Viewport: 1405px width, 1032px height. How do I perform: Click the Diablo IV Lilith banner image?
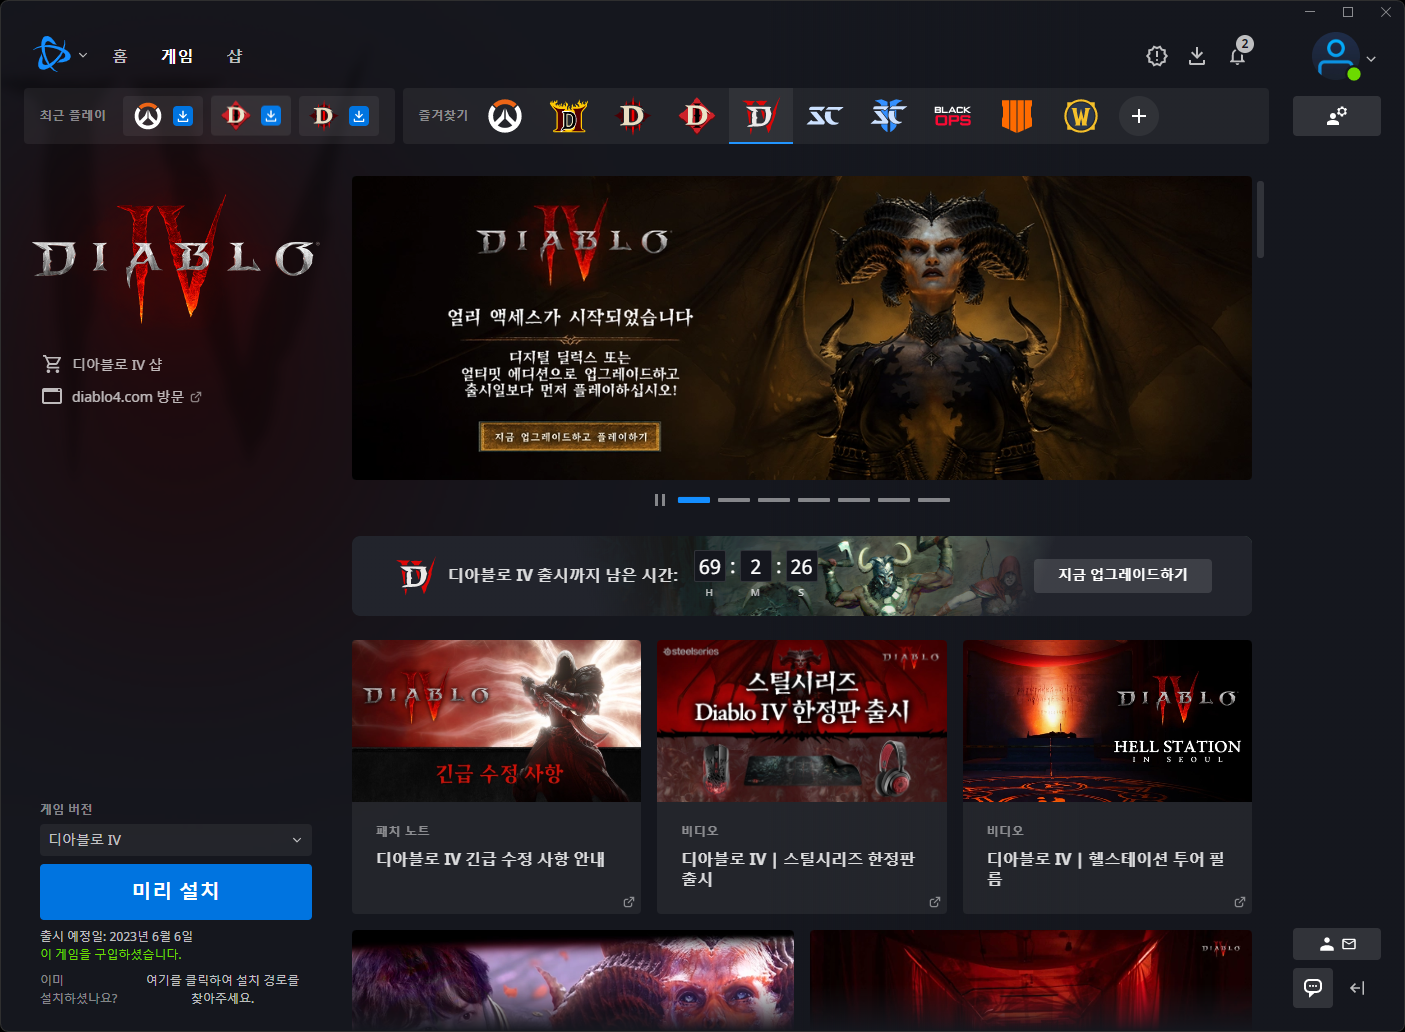pos(802,328)
